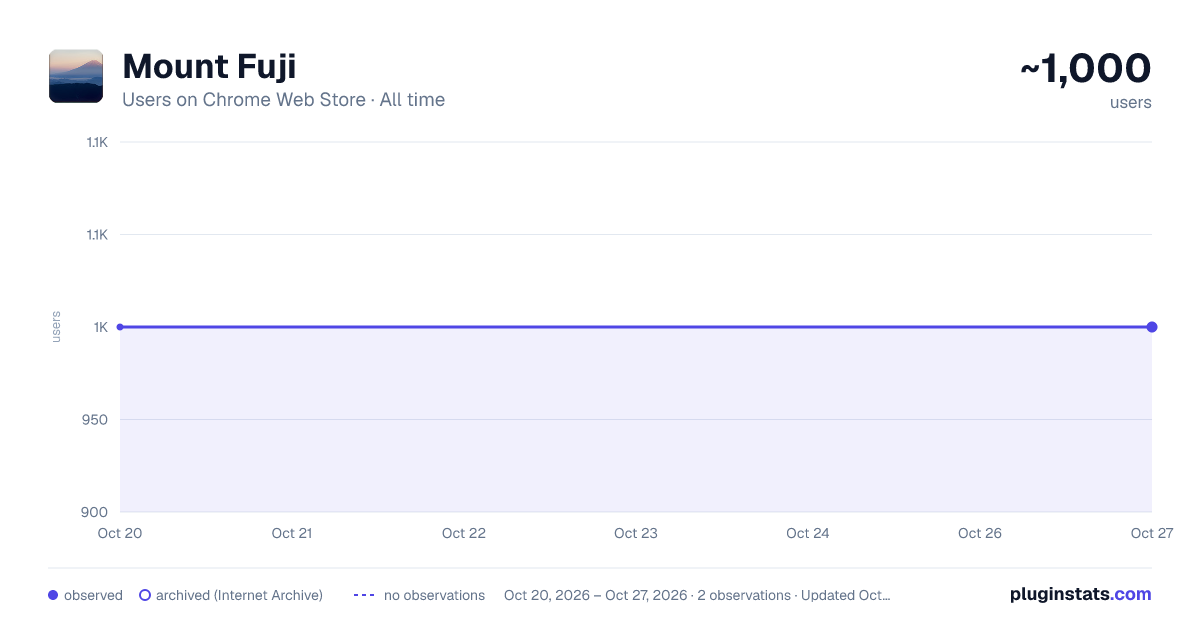
Task: Click the date range observations summary text
Action: click(x=697, y=595)
